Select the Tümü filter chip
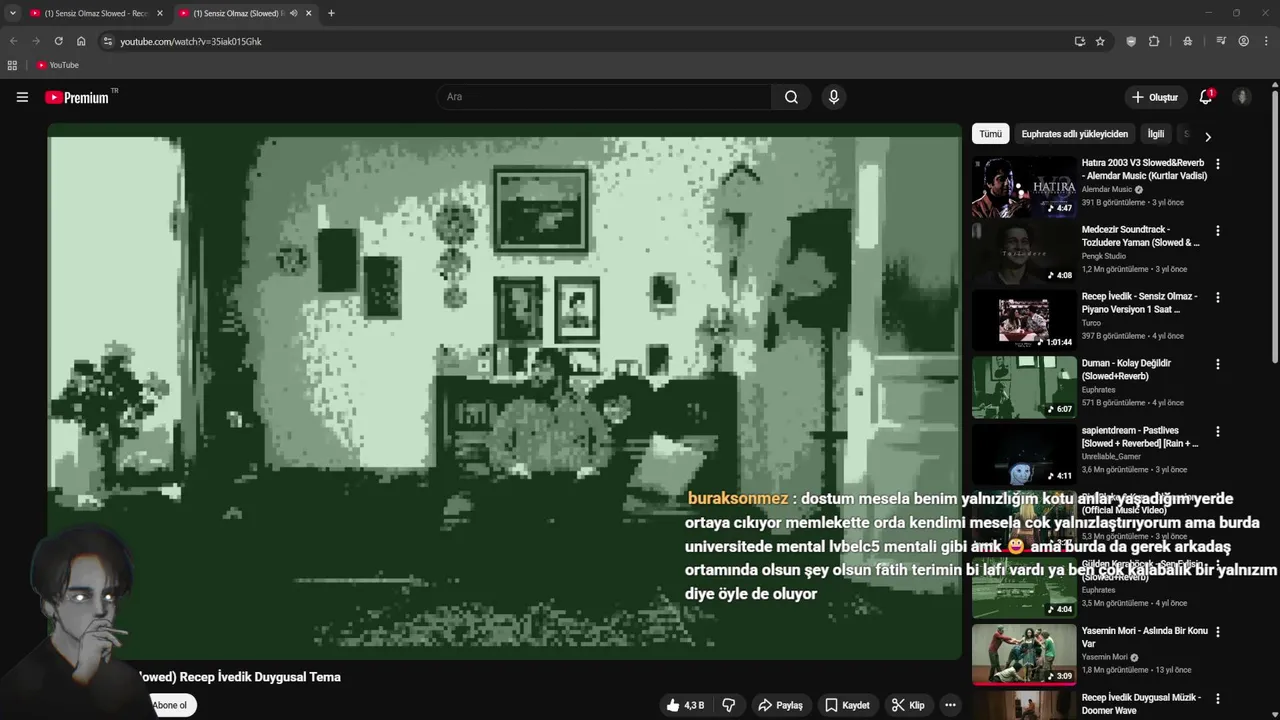The height and width of the screenshot is (720, 1280). pos(990,134)
